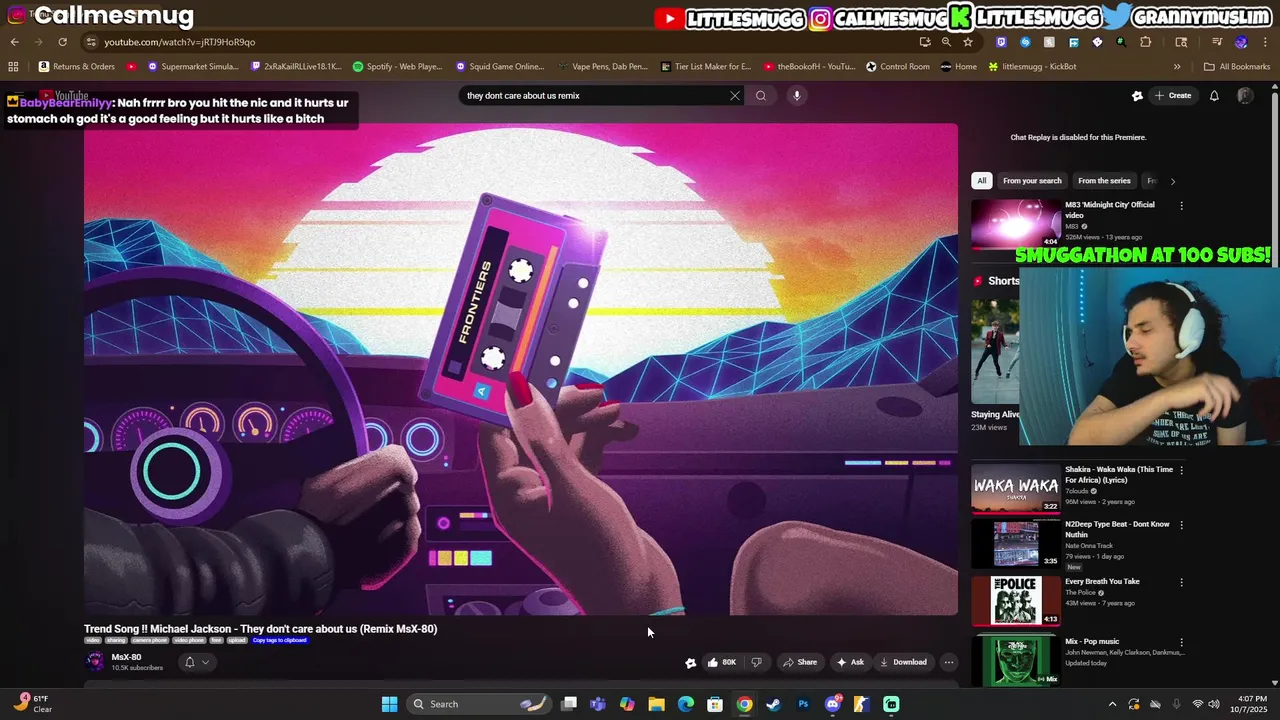Open the Chrome profile avatar
This screenshot has height=720, width=1280.
pos(1241,42)
